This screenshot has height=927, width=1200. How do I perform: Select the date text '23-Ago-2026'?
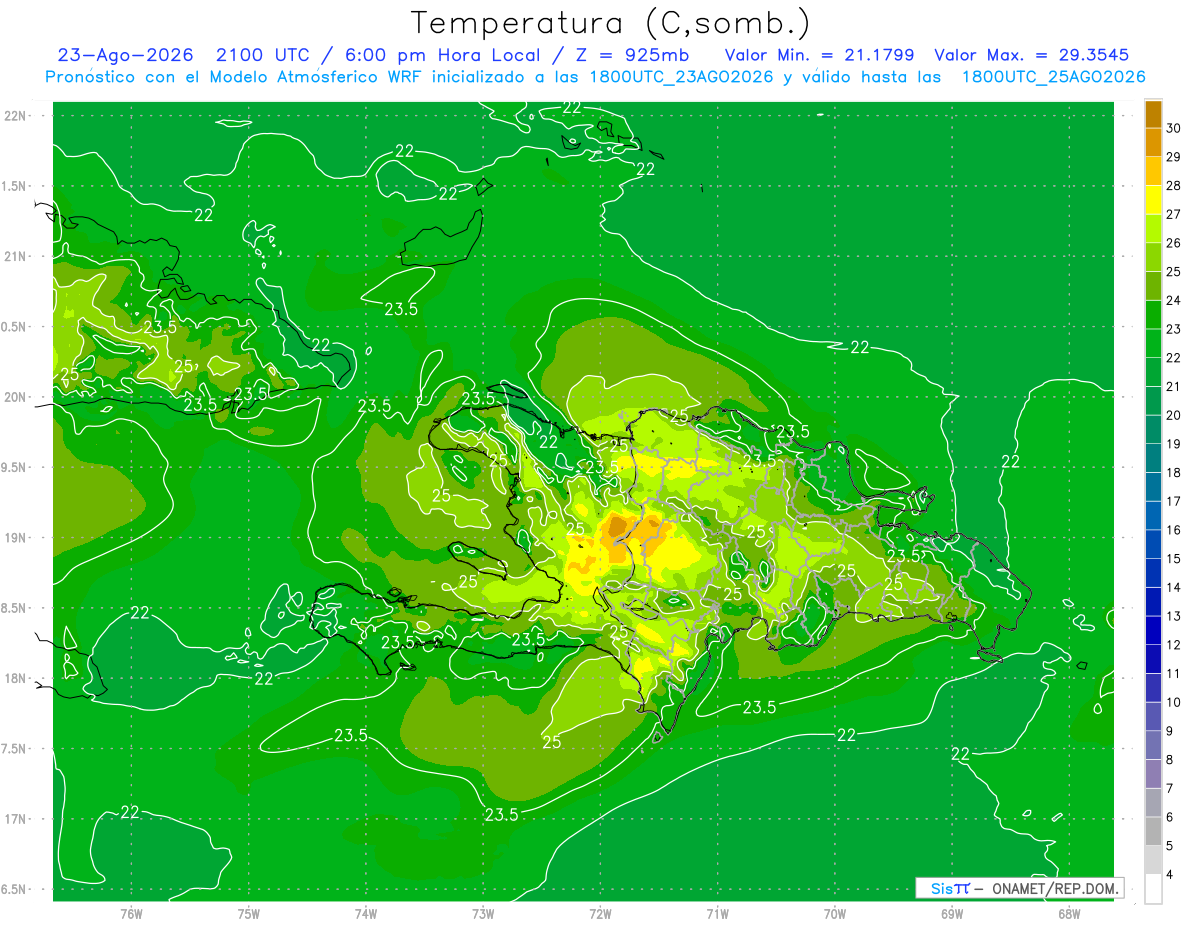pos(125,55)
